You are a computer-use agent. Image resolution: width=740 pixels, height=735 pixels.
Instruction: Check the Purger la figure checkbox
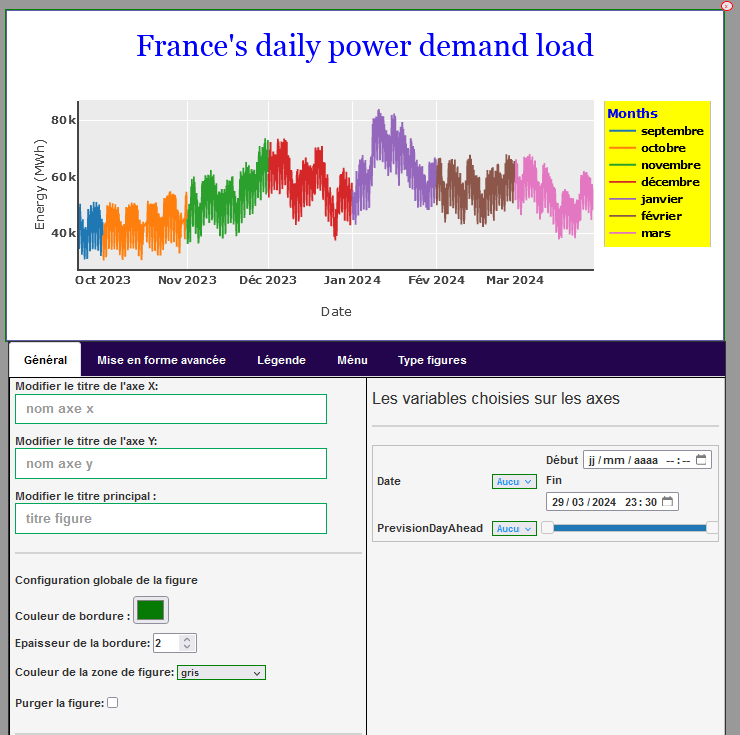point(112,703)
